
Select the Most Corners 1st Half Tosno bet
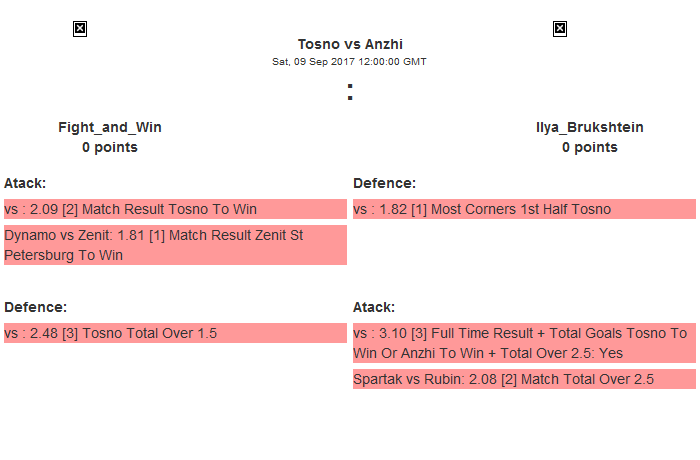tap(524, 209)
